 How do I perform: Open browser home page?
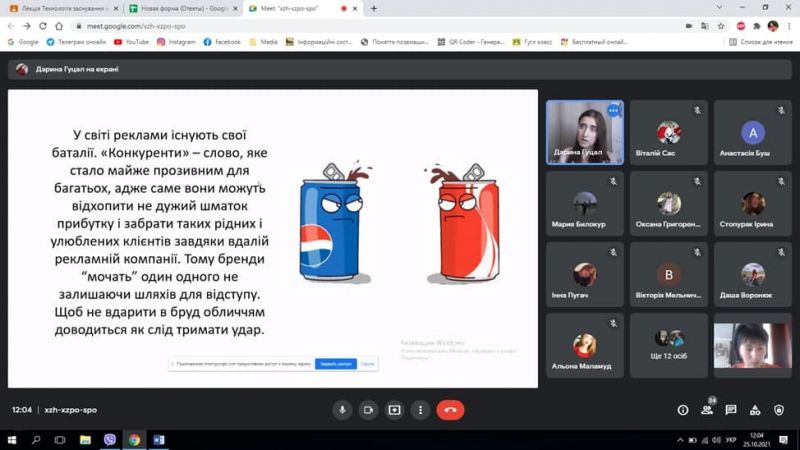[59, 26]
